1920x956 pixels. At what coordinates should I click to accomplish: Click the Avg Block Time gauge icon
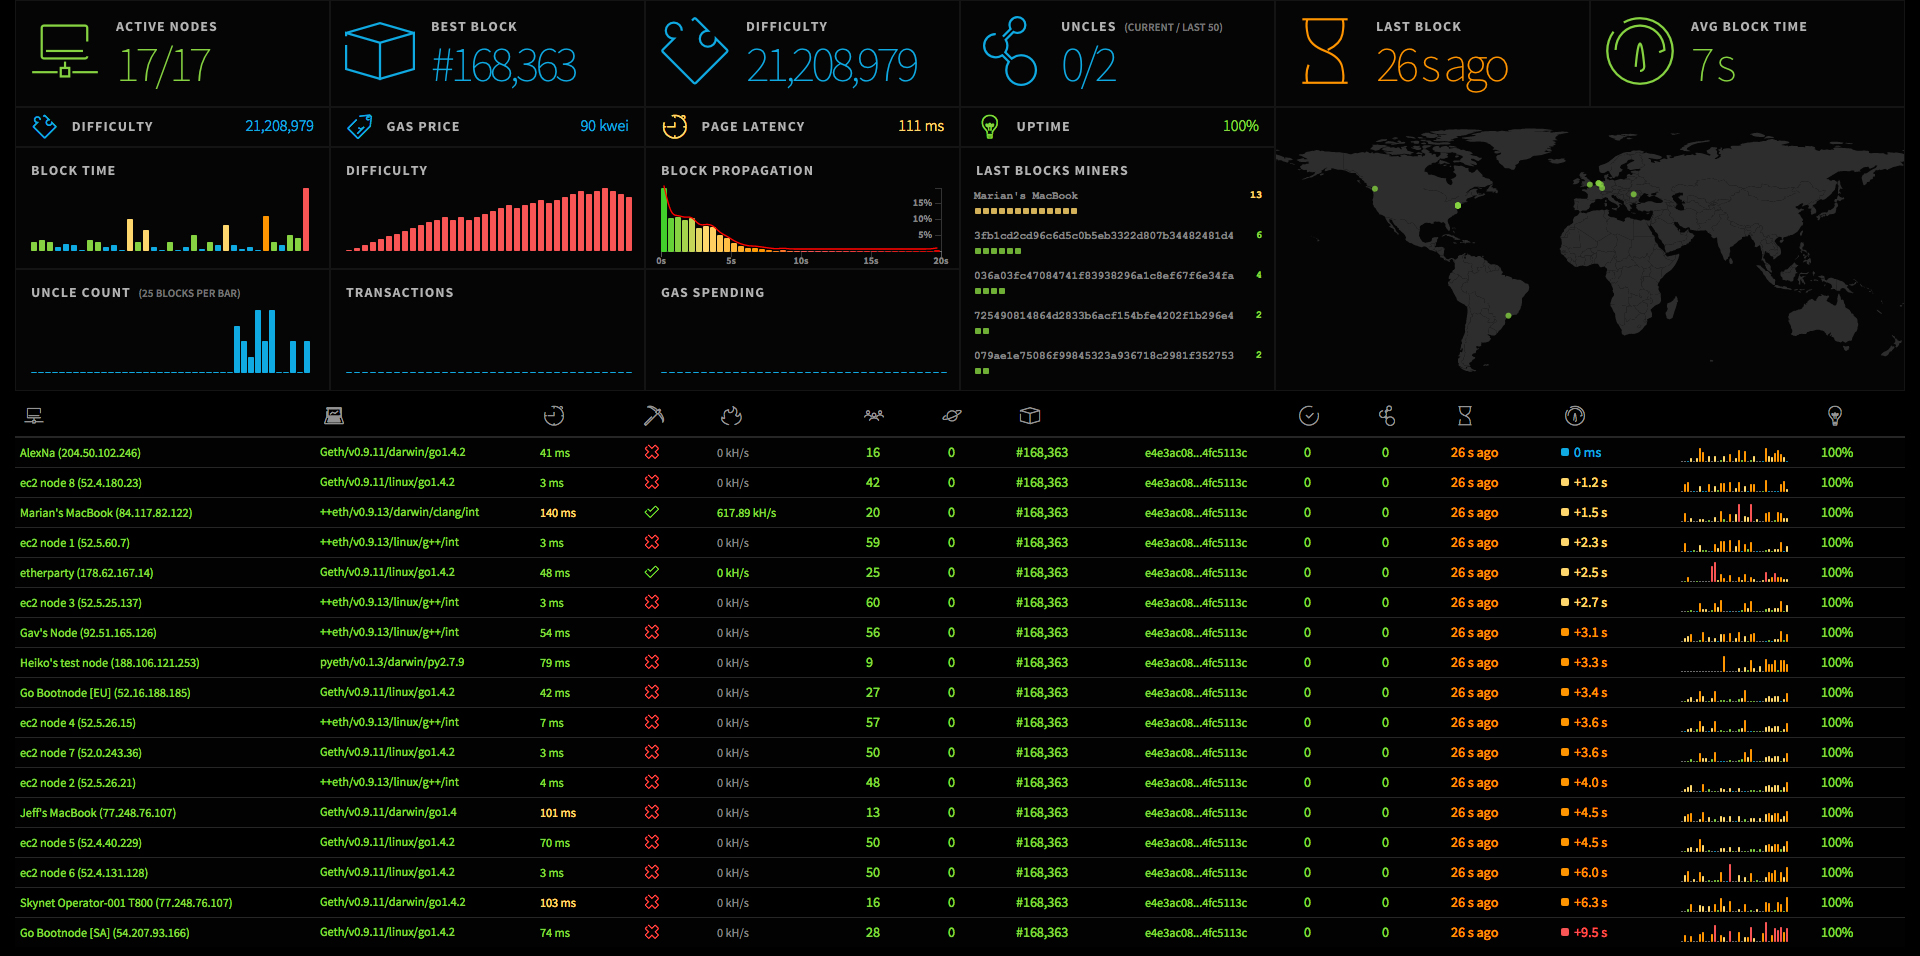(1639, 51)
